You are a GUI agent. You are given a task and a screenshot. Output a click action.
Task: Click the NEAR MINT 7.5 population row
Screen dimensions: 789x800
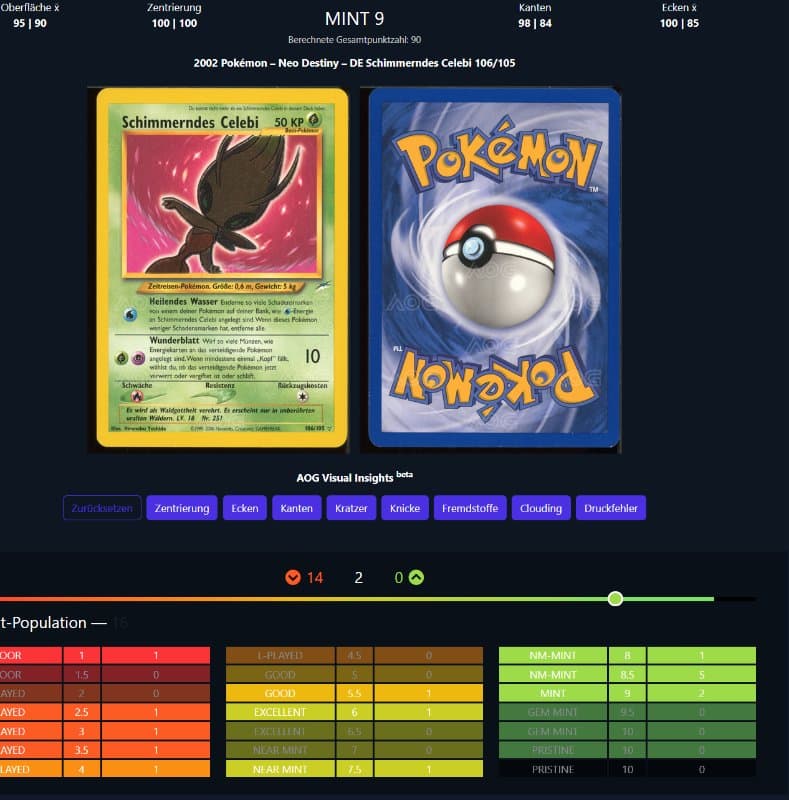(x=354, y=769)
